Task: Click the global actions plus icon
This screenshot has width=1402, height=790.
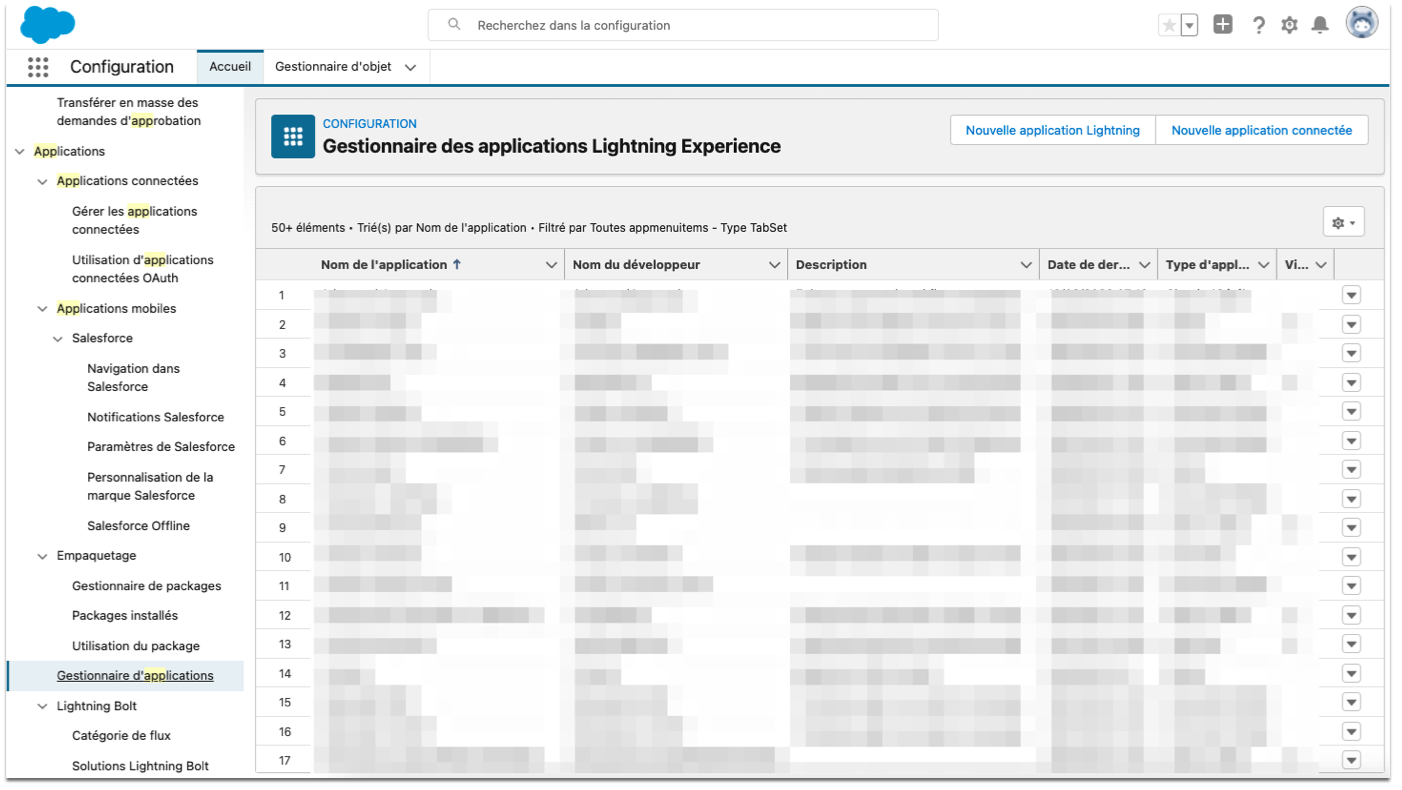Action: pyautogui.click(x=1223, y=25)
